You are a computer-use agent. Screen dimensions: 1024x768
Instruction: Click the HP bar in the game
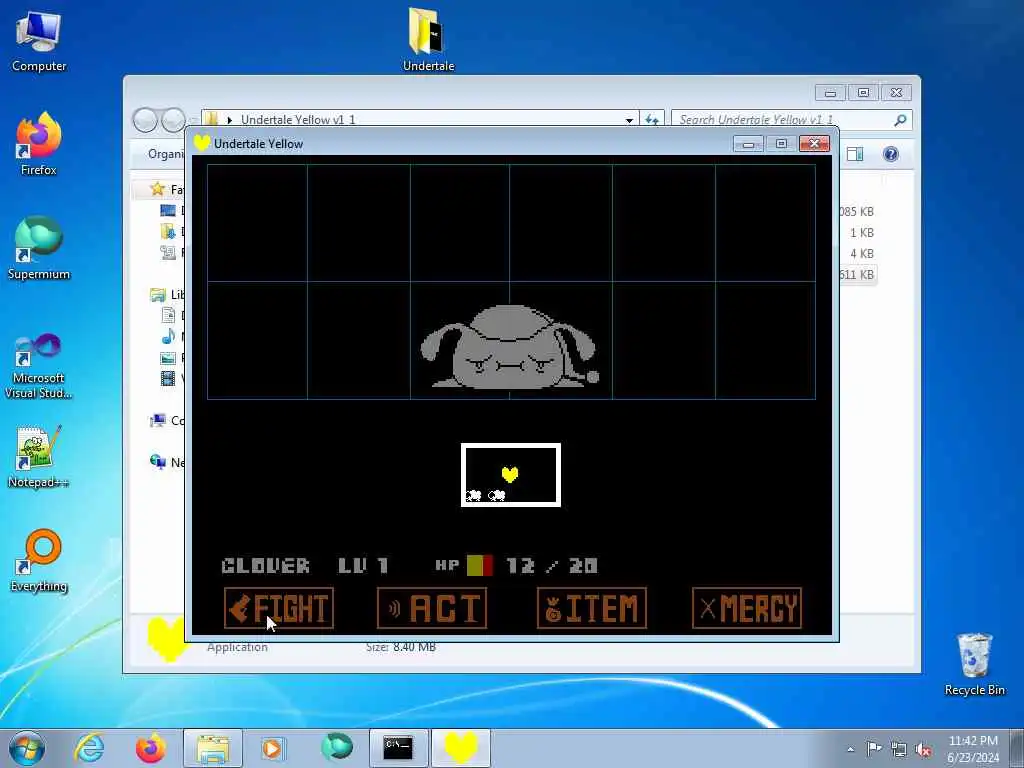pyautogui.click(x=479, y=566)
